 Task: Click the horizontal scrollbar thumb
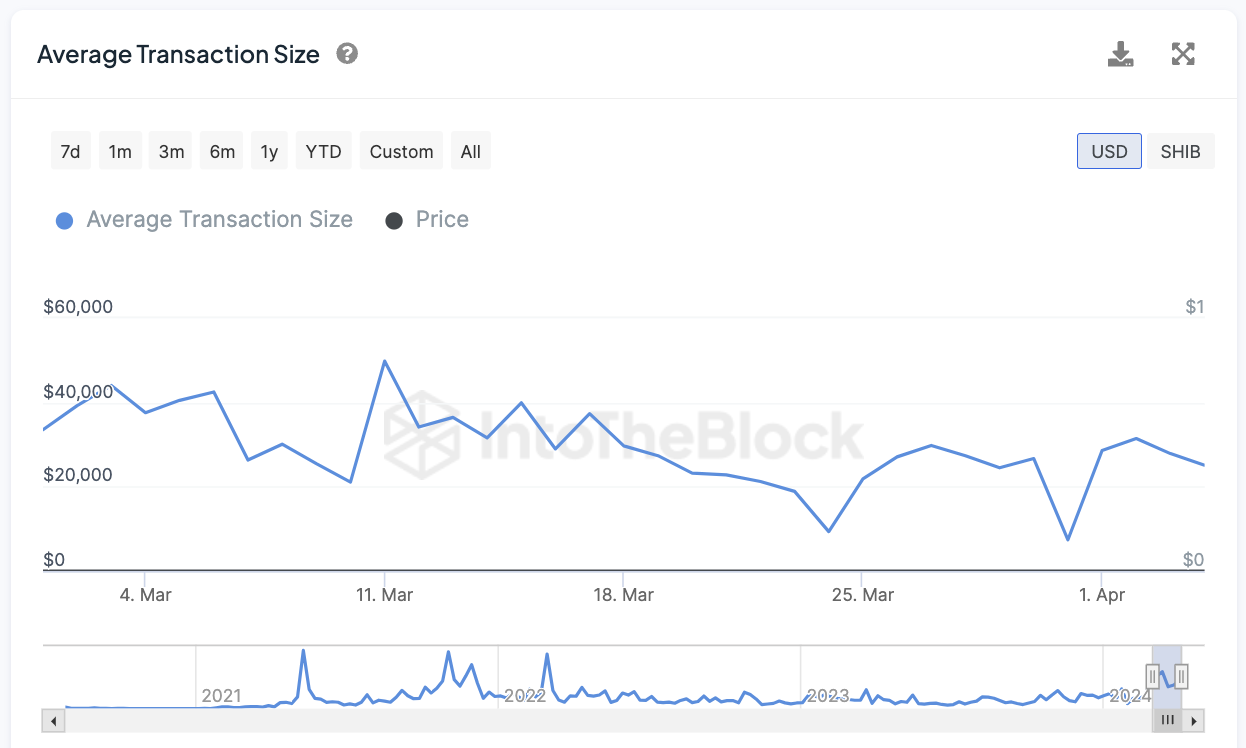[x=1167, y=720]
